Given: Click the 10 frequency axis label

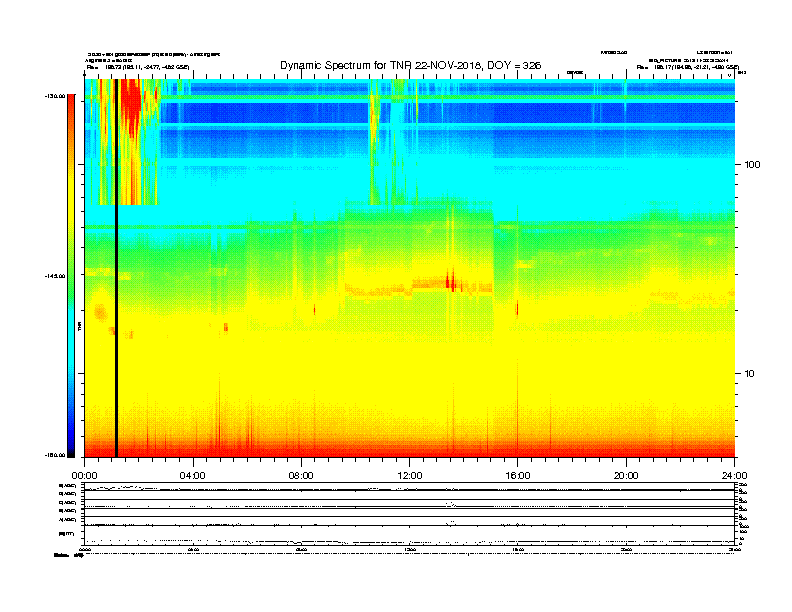Looking at the screenshot, I should (750, 374).
